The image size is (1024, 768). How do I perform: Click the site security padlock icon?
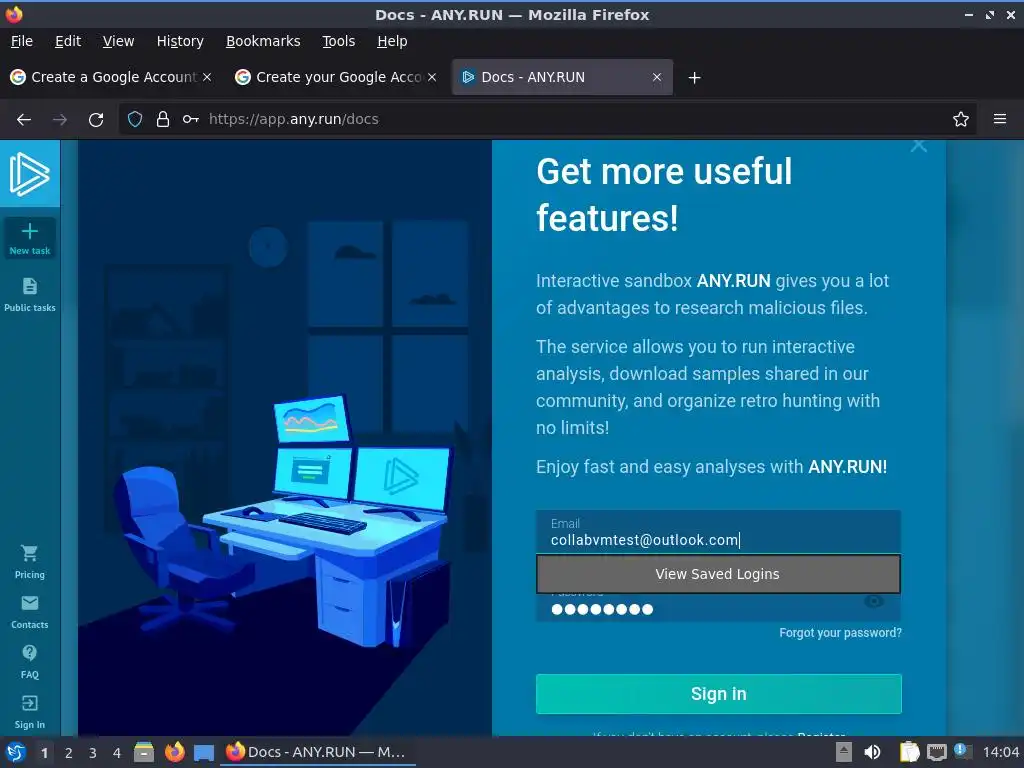(163, 119)
